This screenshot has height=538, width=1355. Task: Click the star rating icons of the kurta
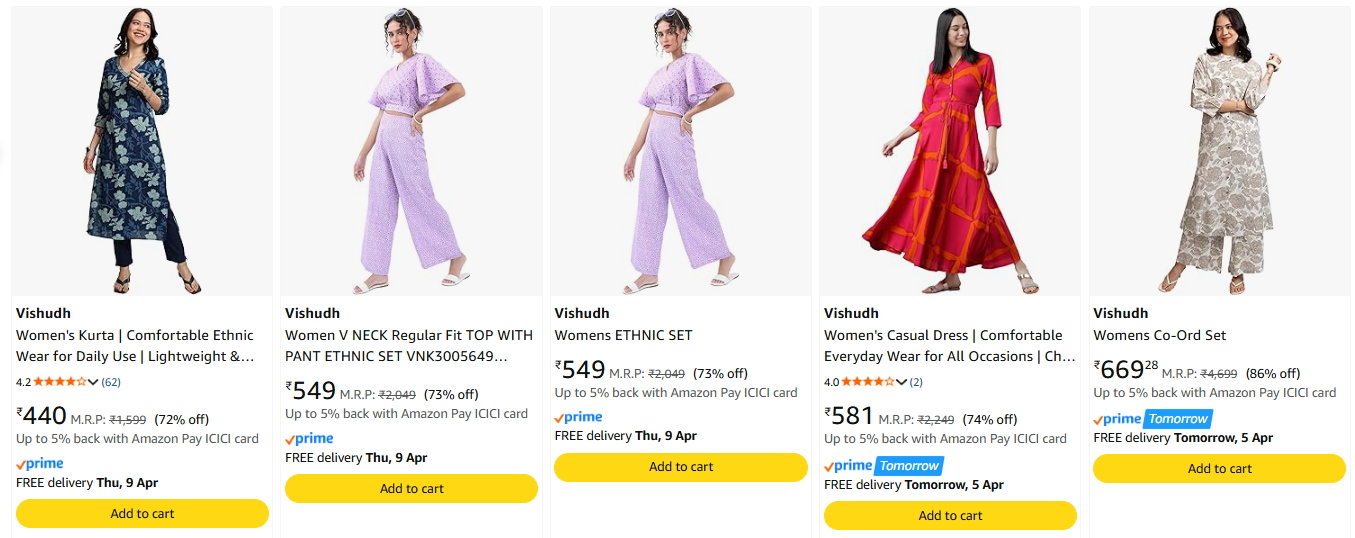click(59, 382)
